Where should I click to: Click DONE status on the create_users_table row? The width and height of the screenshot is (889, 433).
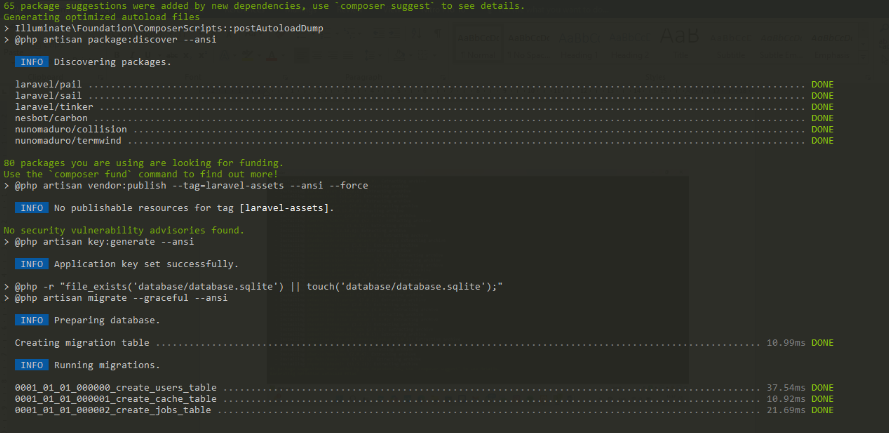tap(822, 387)
